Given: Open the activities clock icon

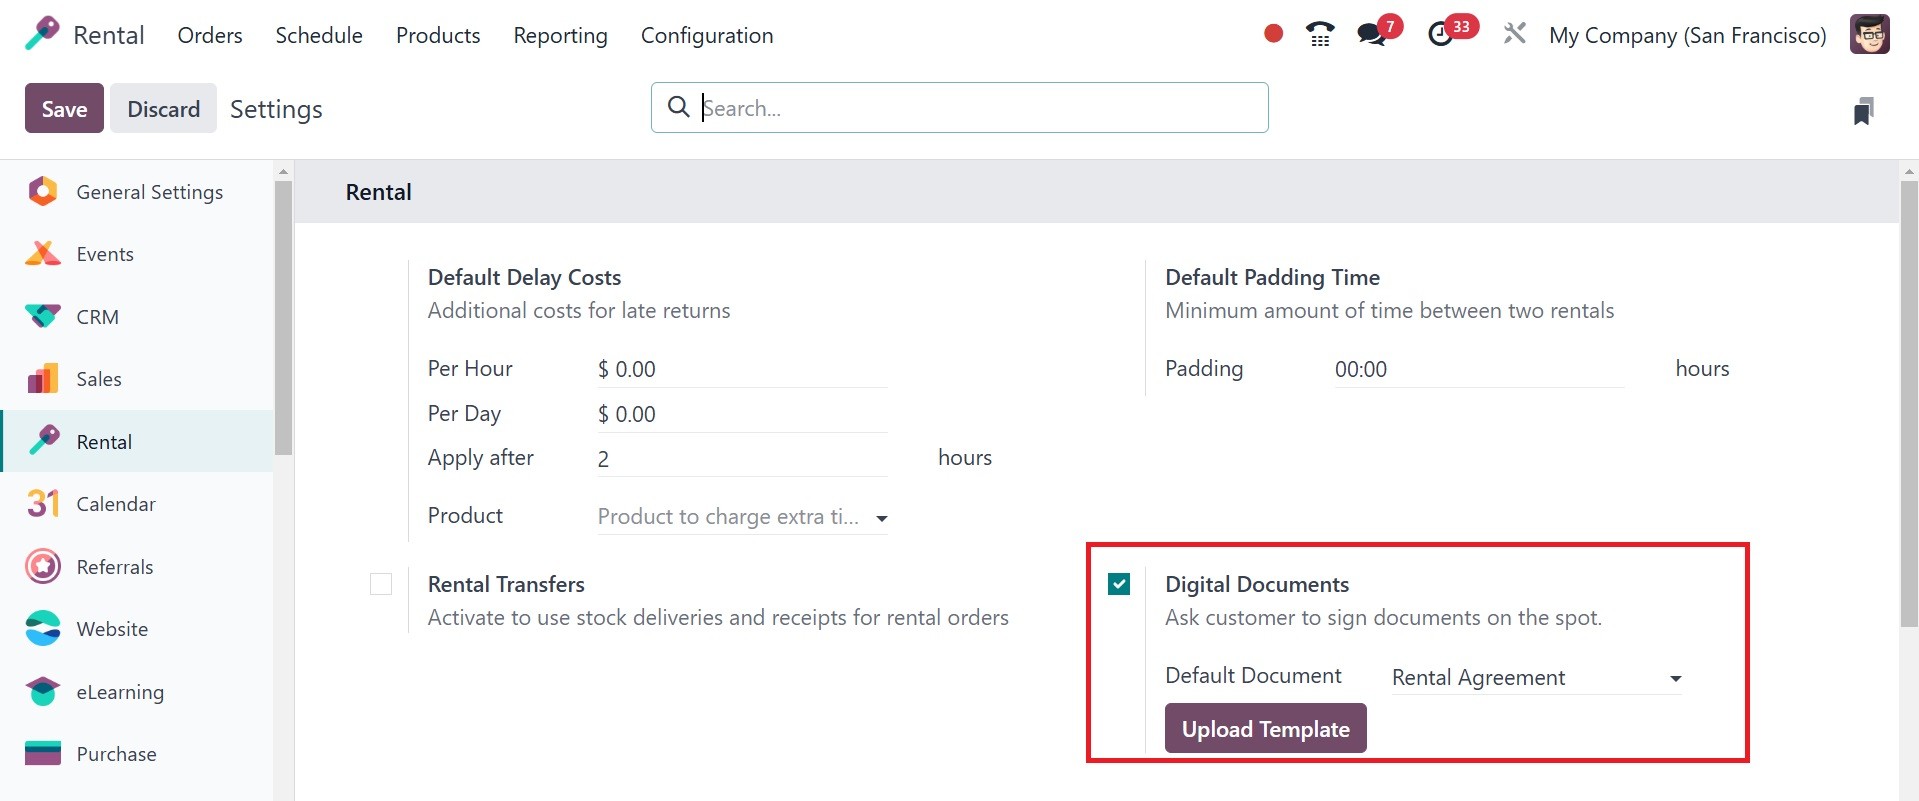Looking at the screenshot, I should coord(1440,35).
